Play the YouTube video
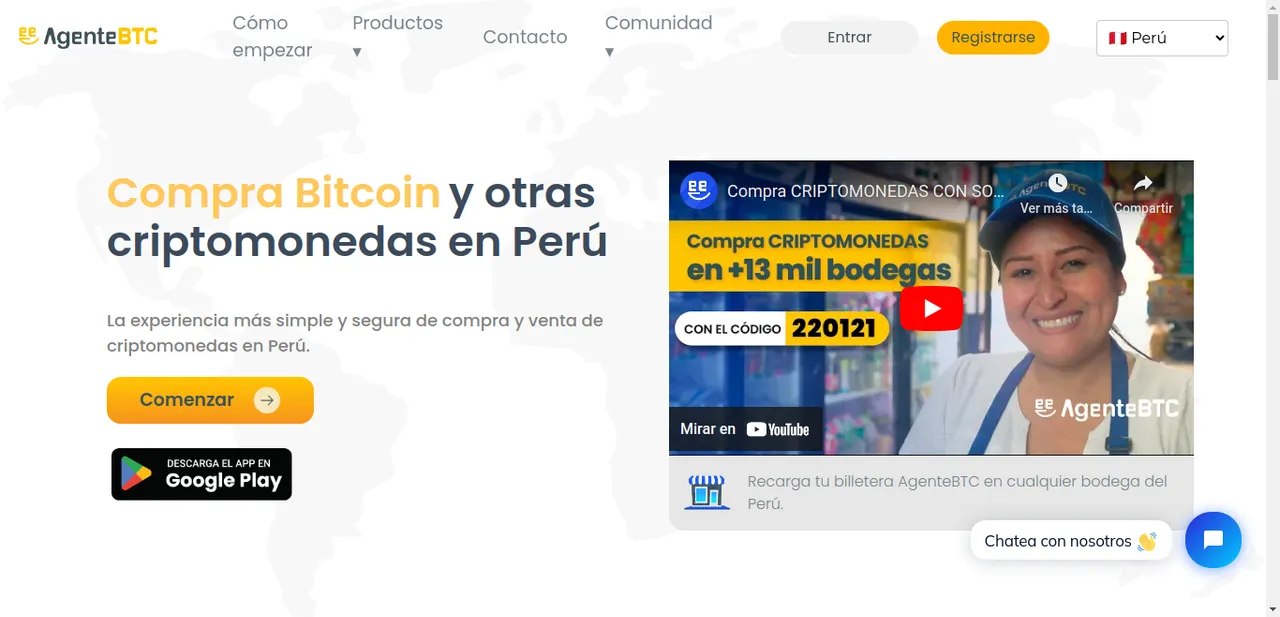This screenshot has height=617, width=1280. click(x=931, y=308)
